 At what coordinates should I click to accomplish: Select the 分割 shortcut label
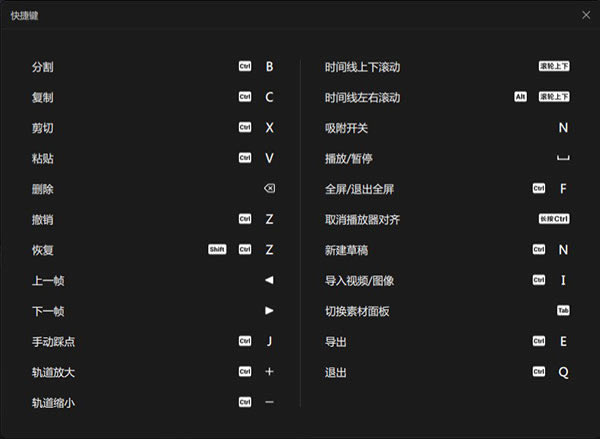[43, 67]
